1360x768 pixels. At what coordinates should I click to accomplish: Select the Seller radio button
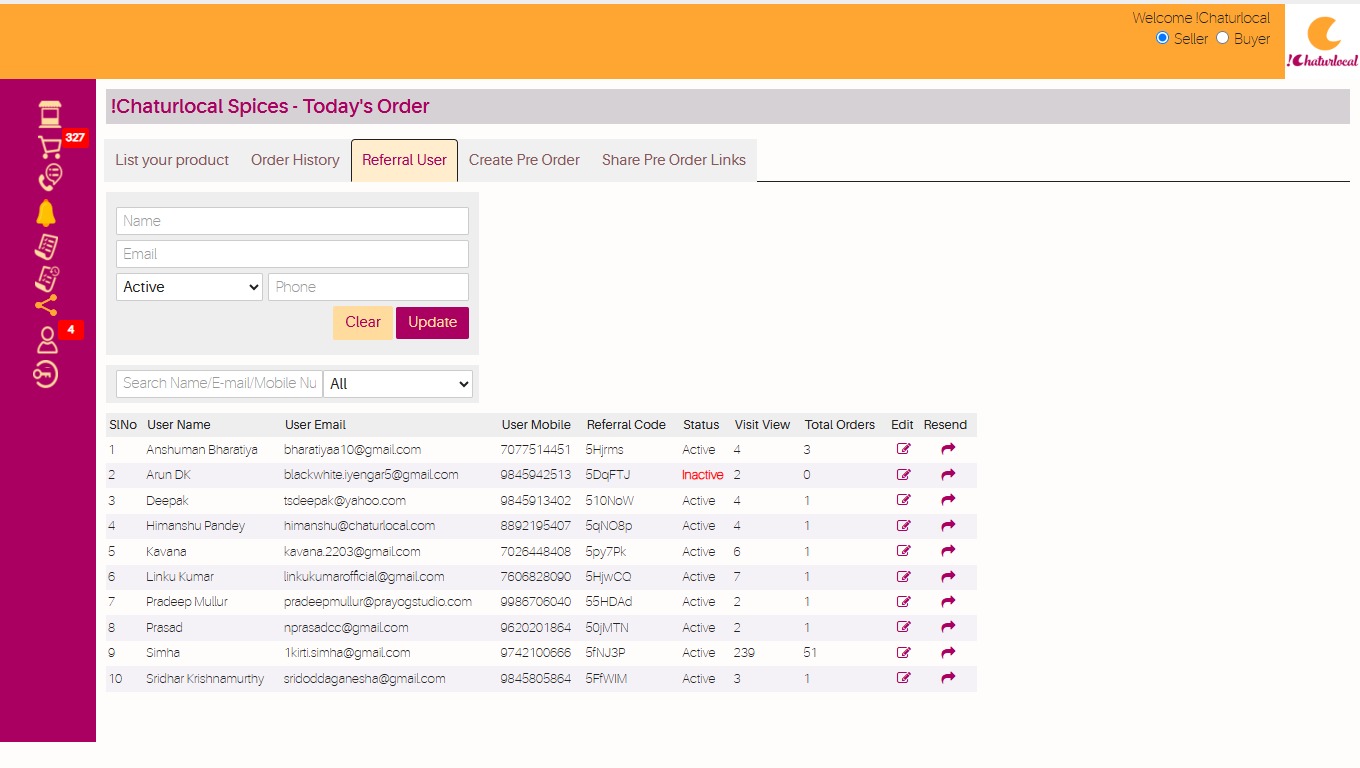1162,38
